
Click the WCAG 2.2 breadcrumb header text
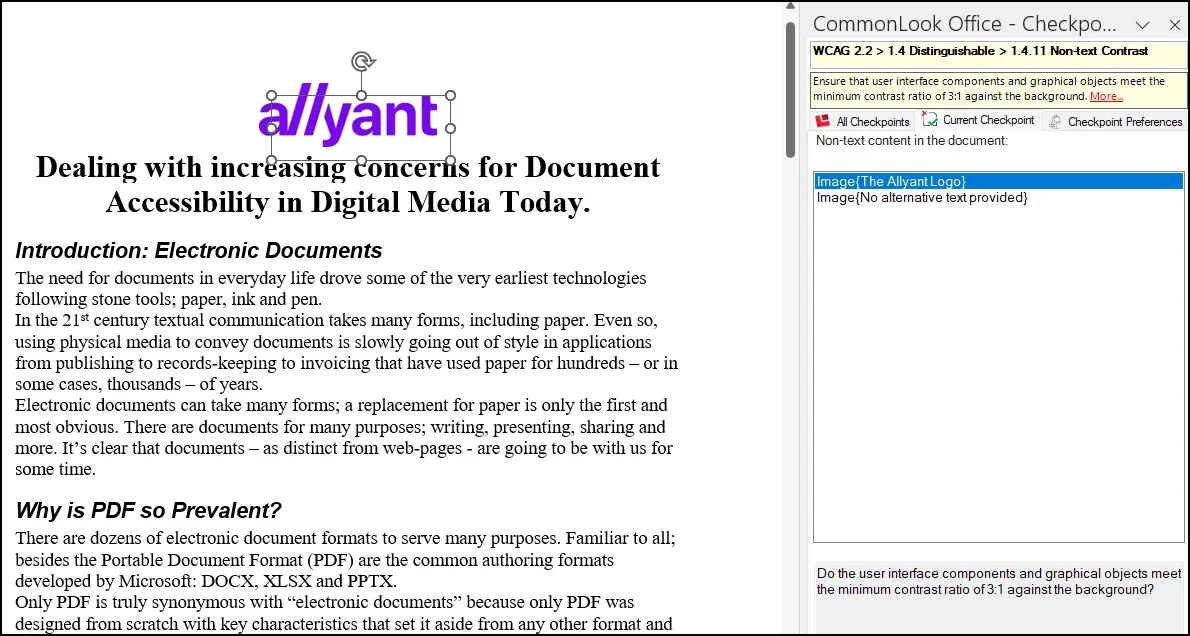(x=981, y=52)
